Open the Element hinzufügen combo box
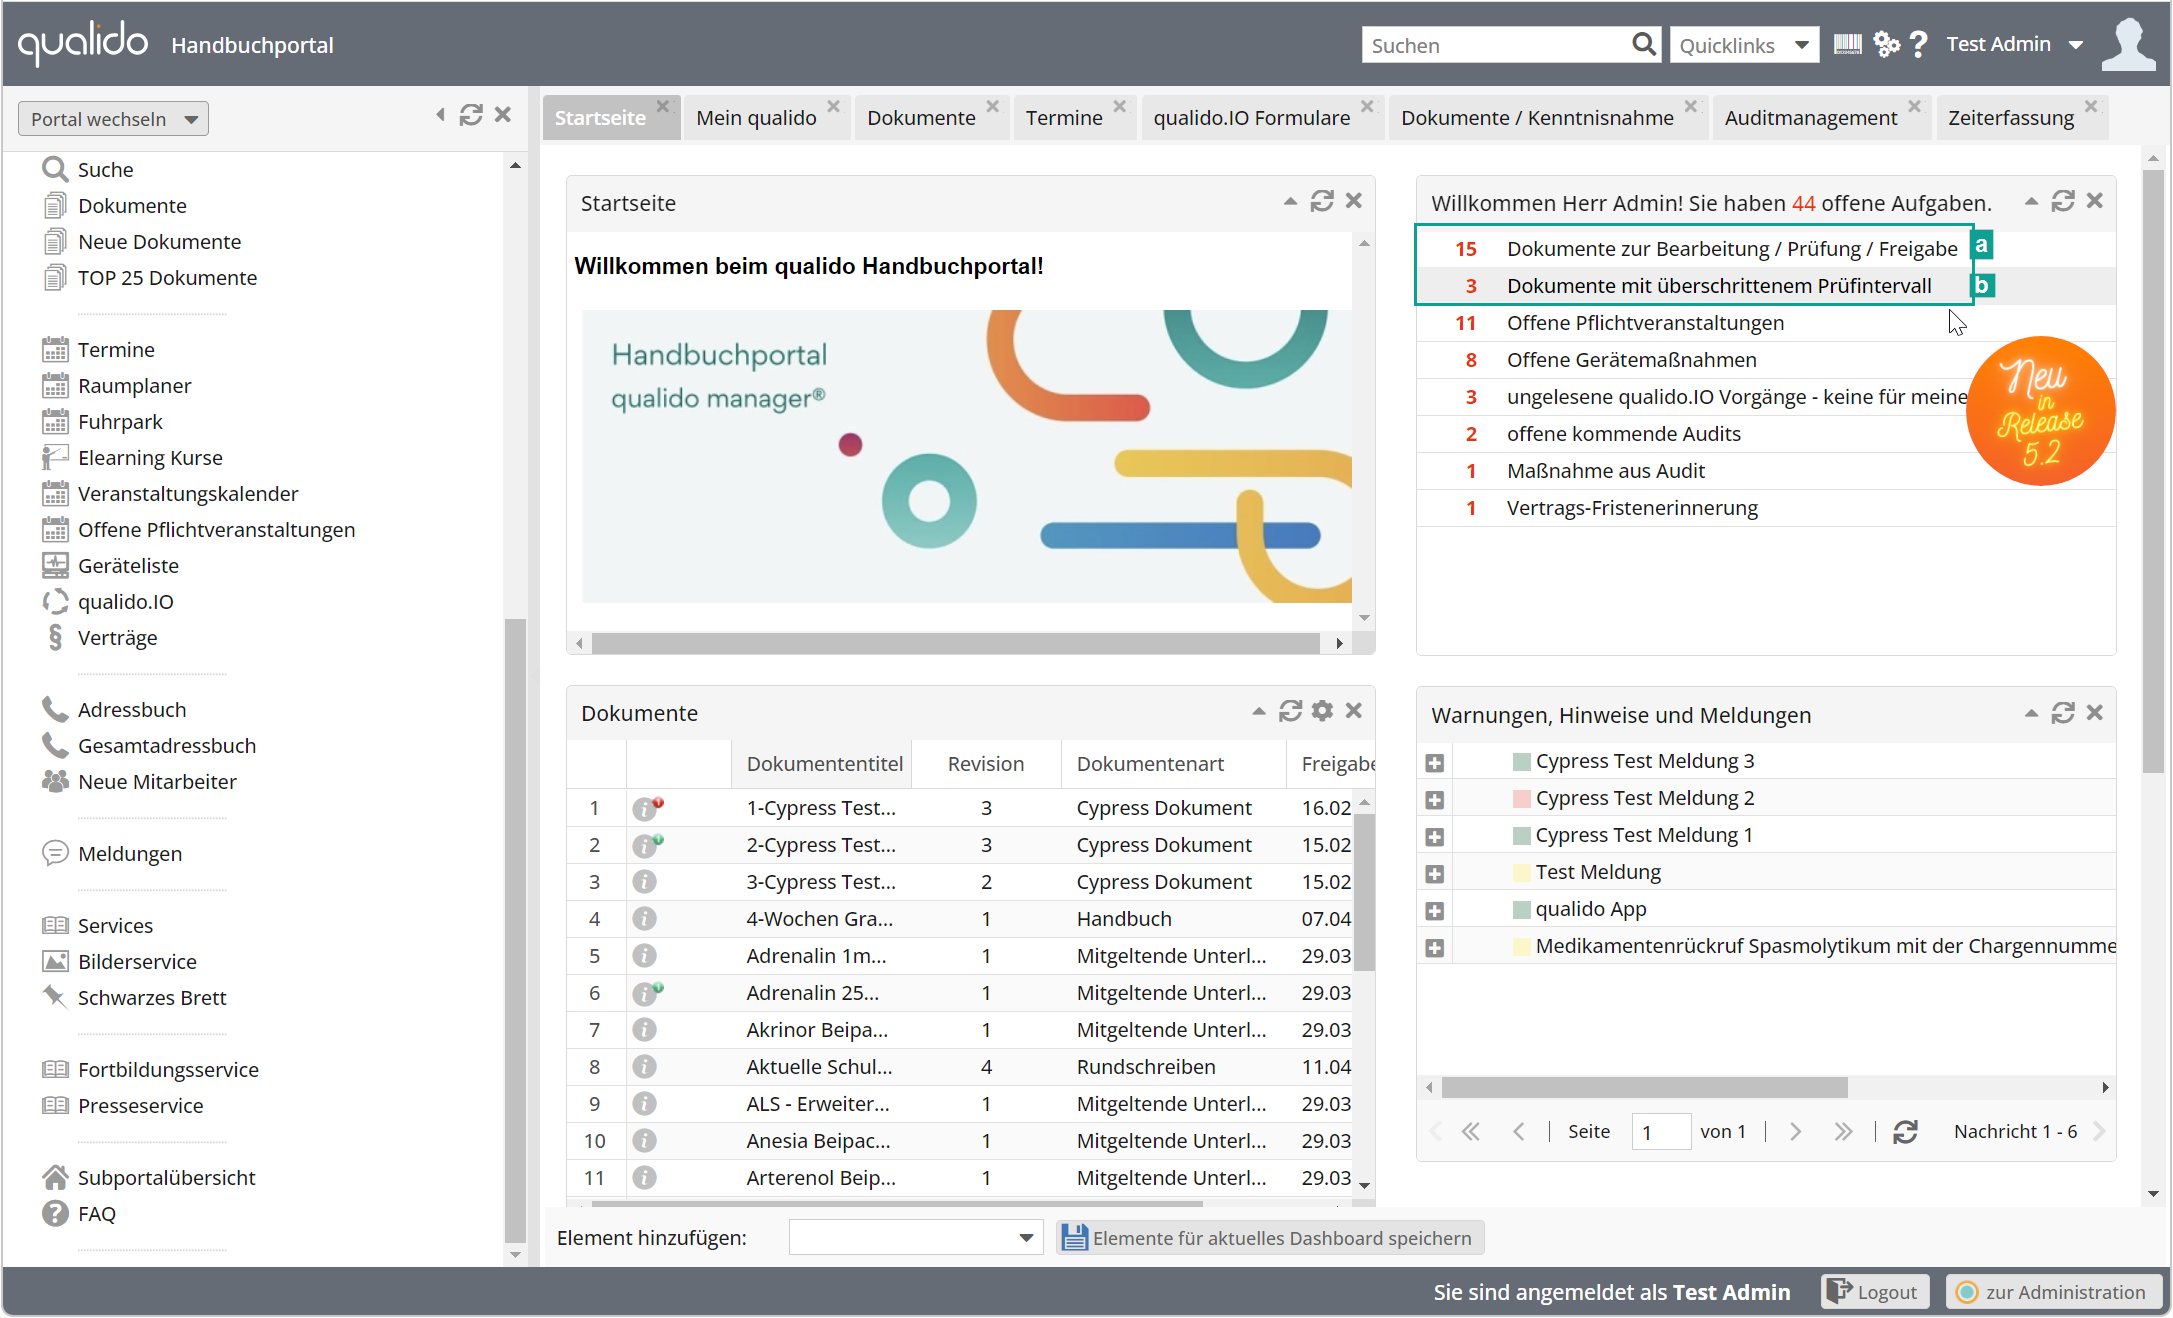The width and height of the screenshot is (2173, 1318). [915, 1237]
